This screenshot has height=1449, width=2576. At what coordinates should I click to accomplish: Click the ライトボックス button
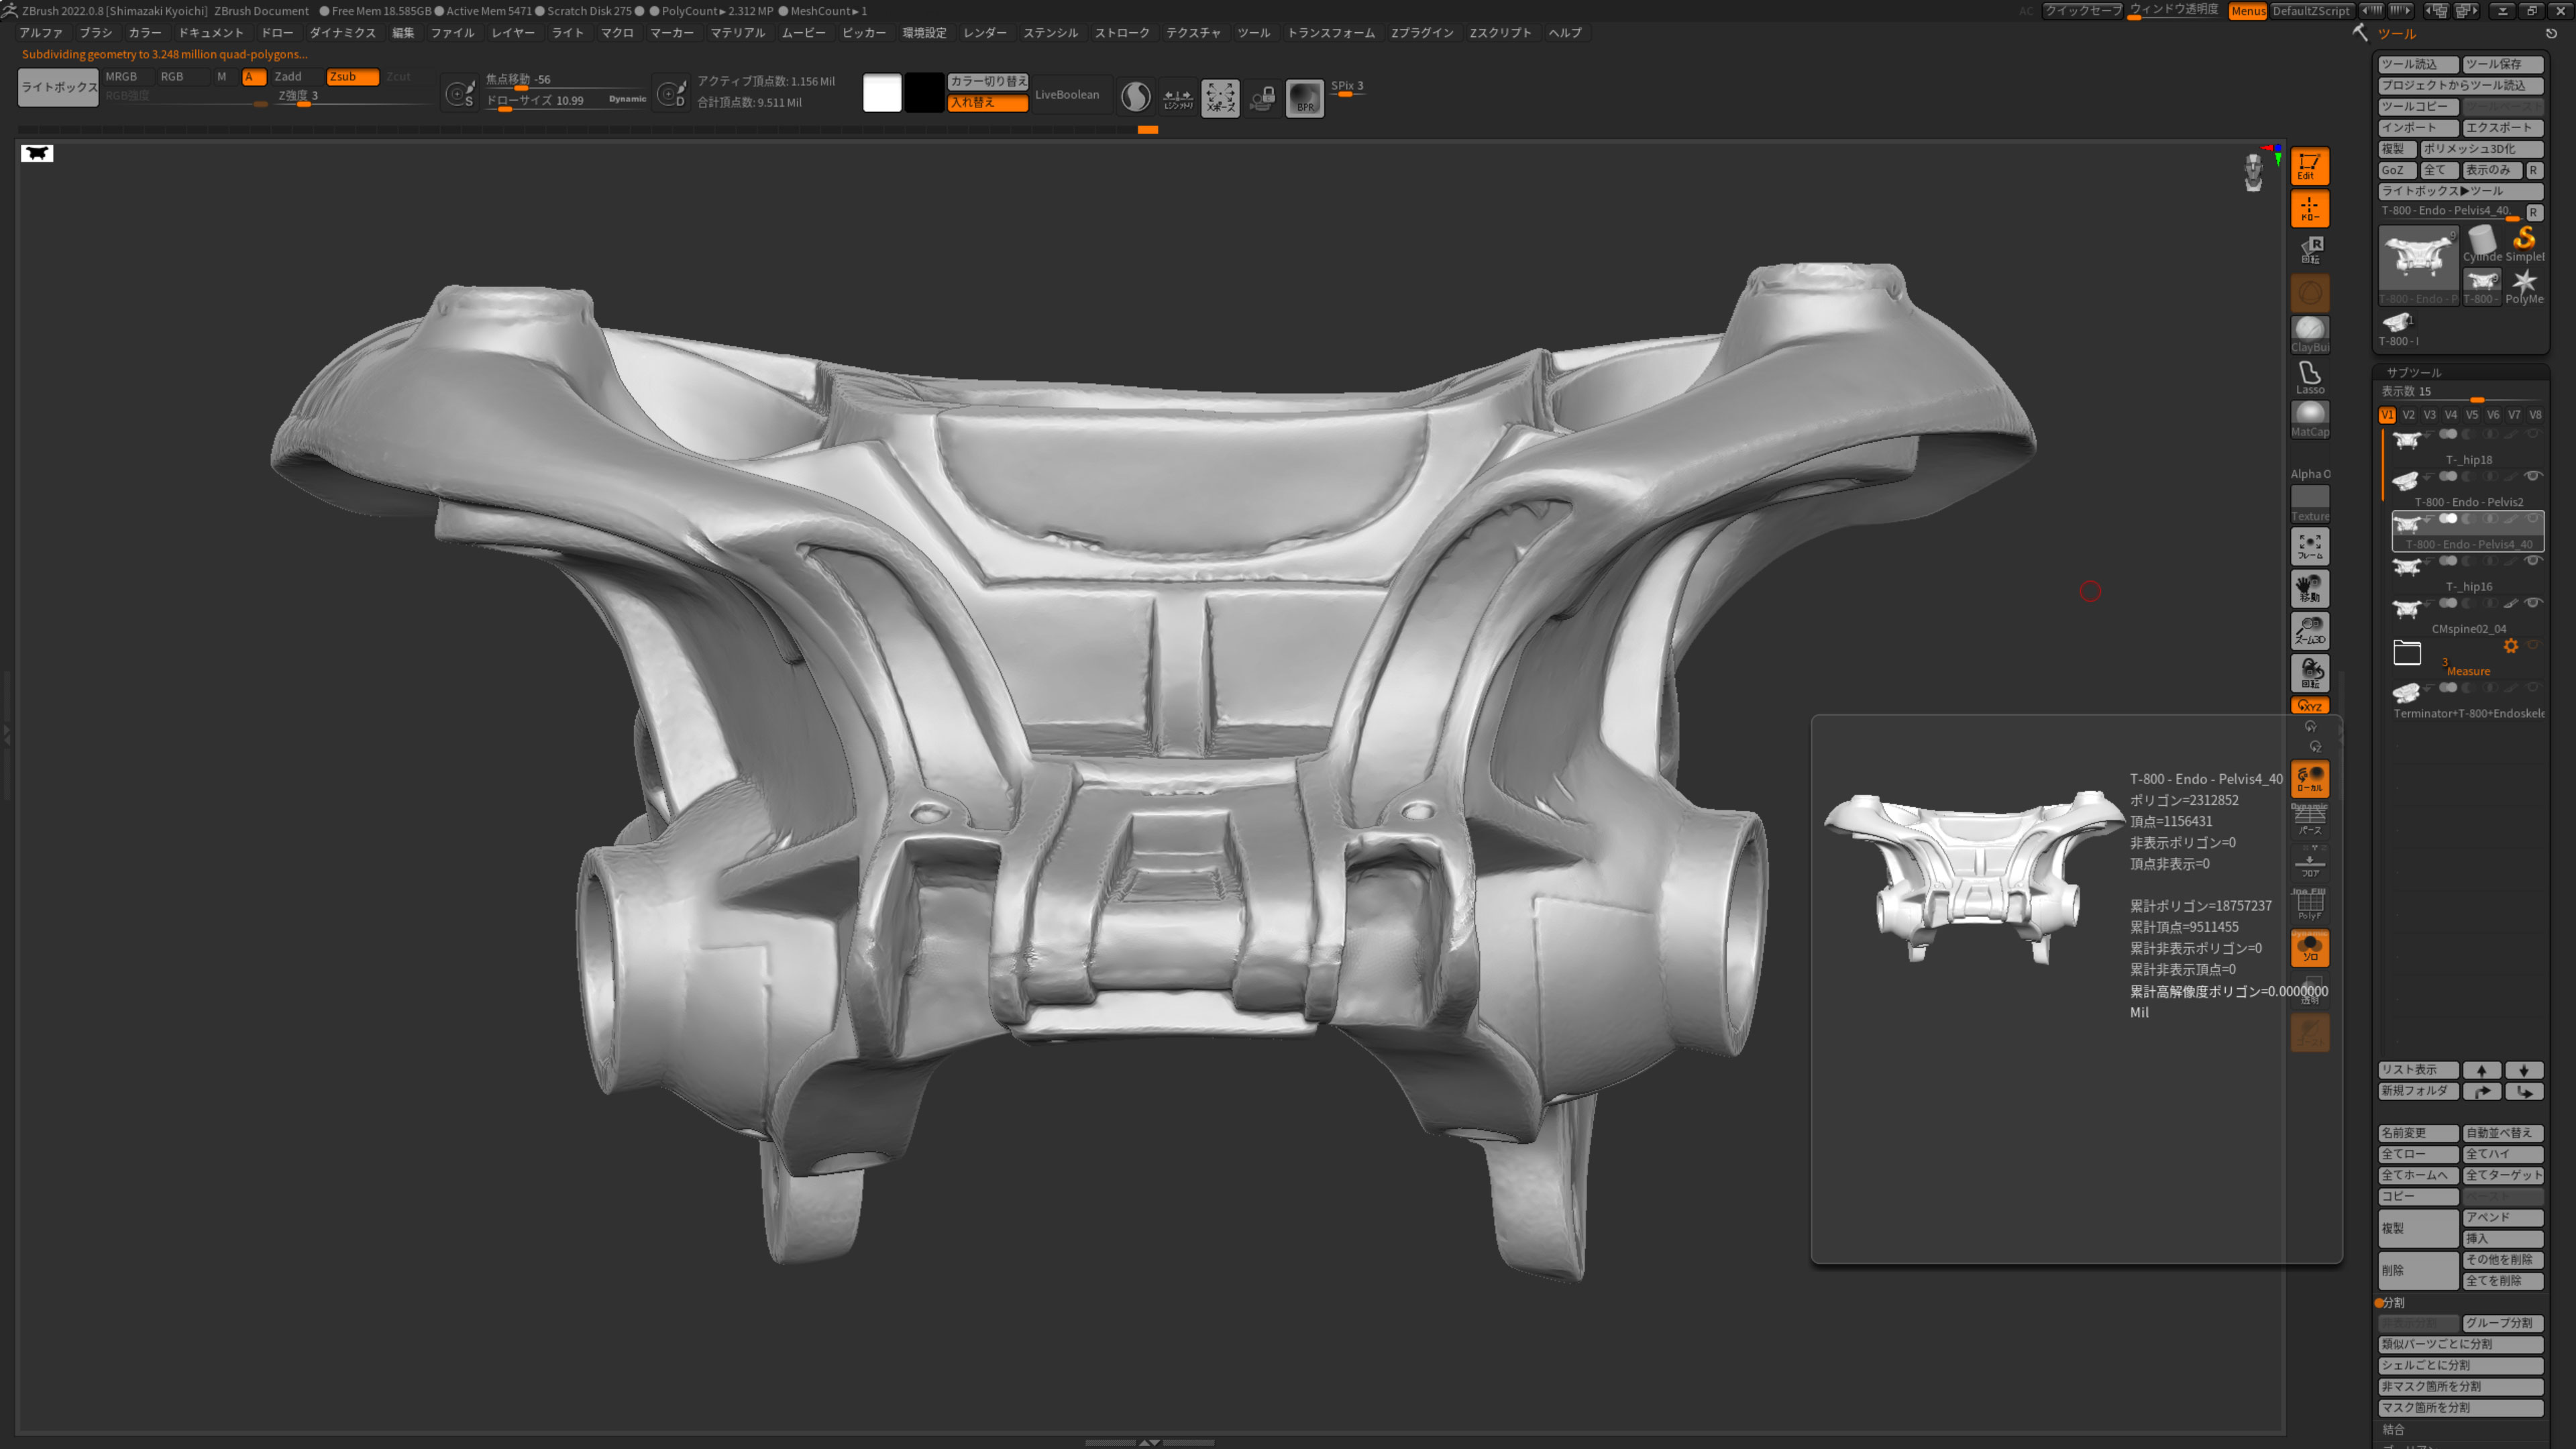(59, 88)
